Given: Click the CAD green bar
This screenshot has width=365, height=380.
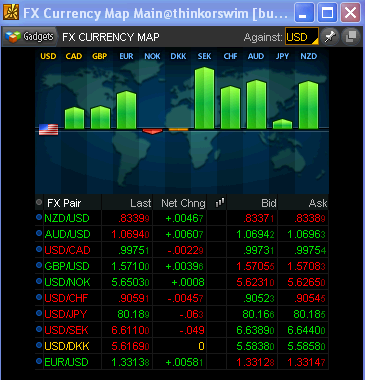Looking at the screenshot, I should (x=74, y=118).
